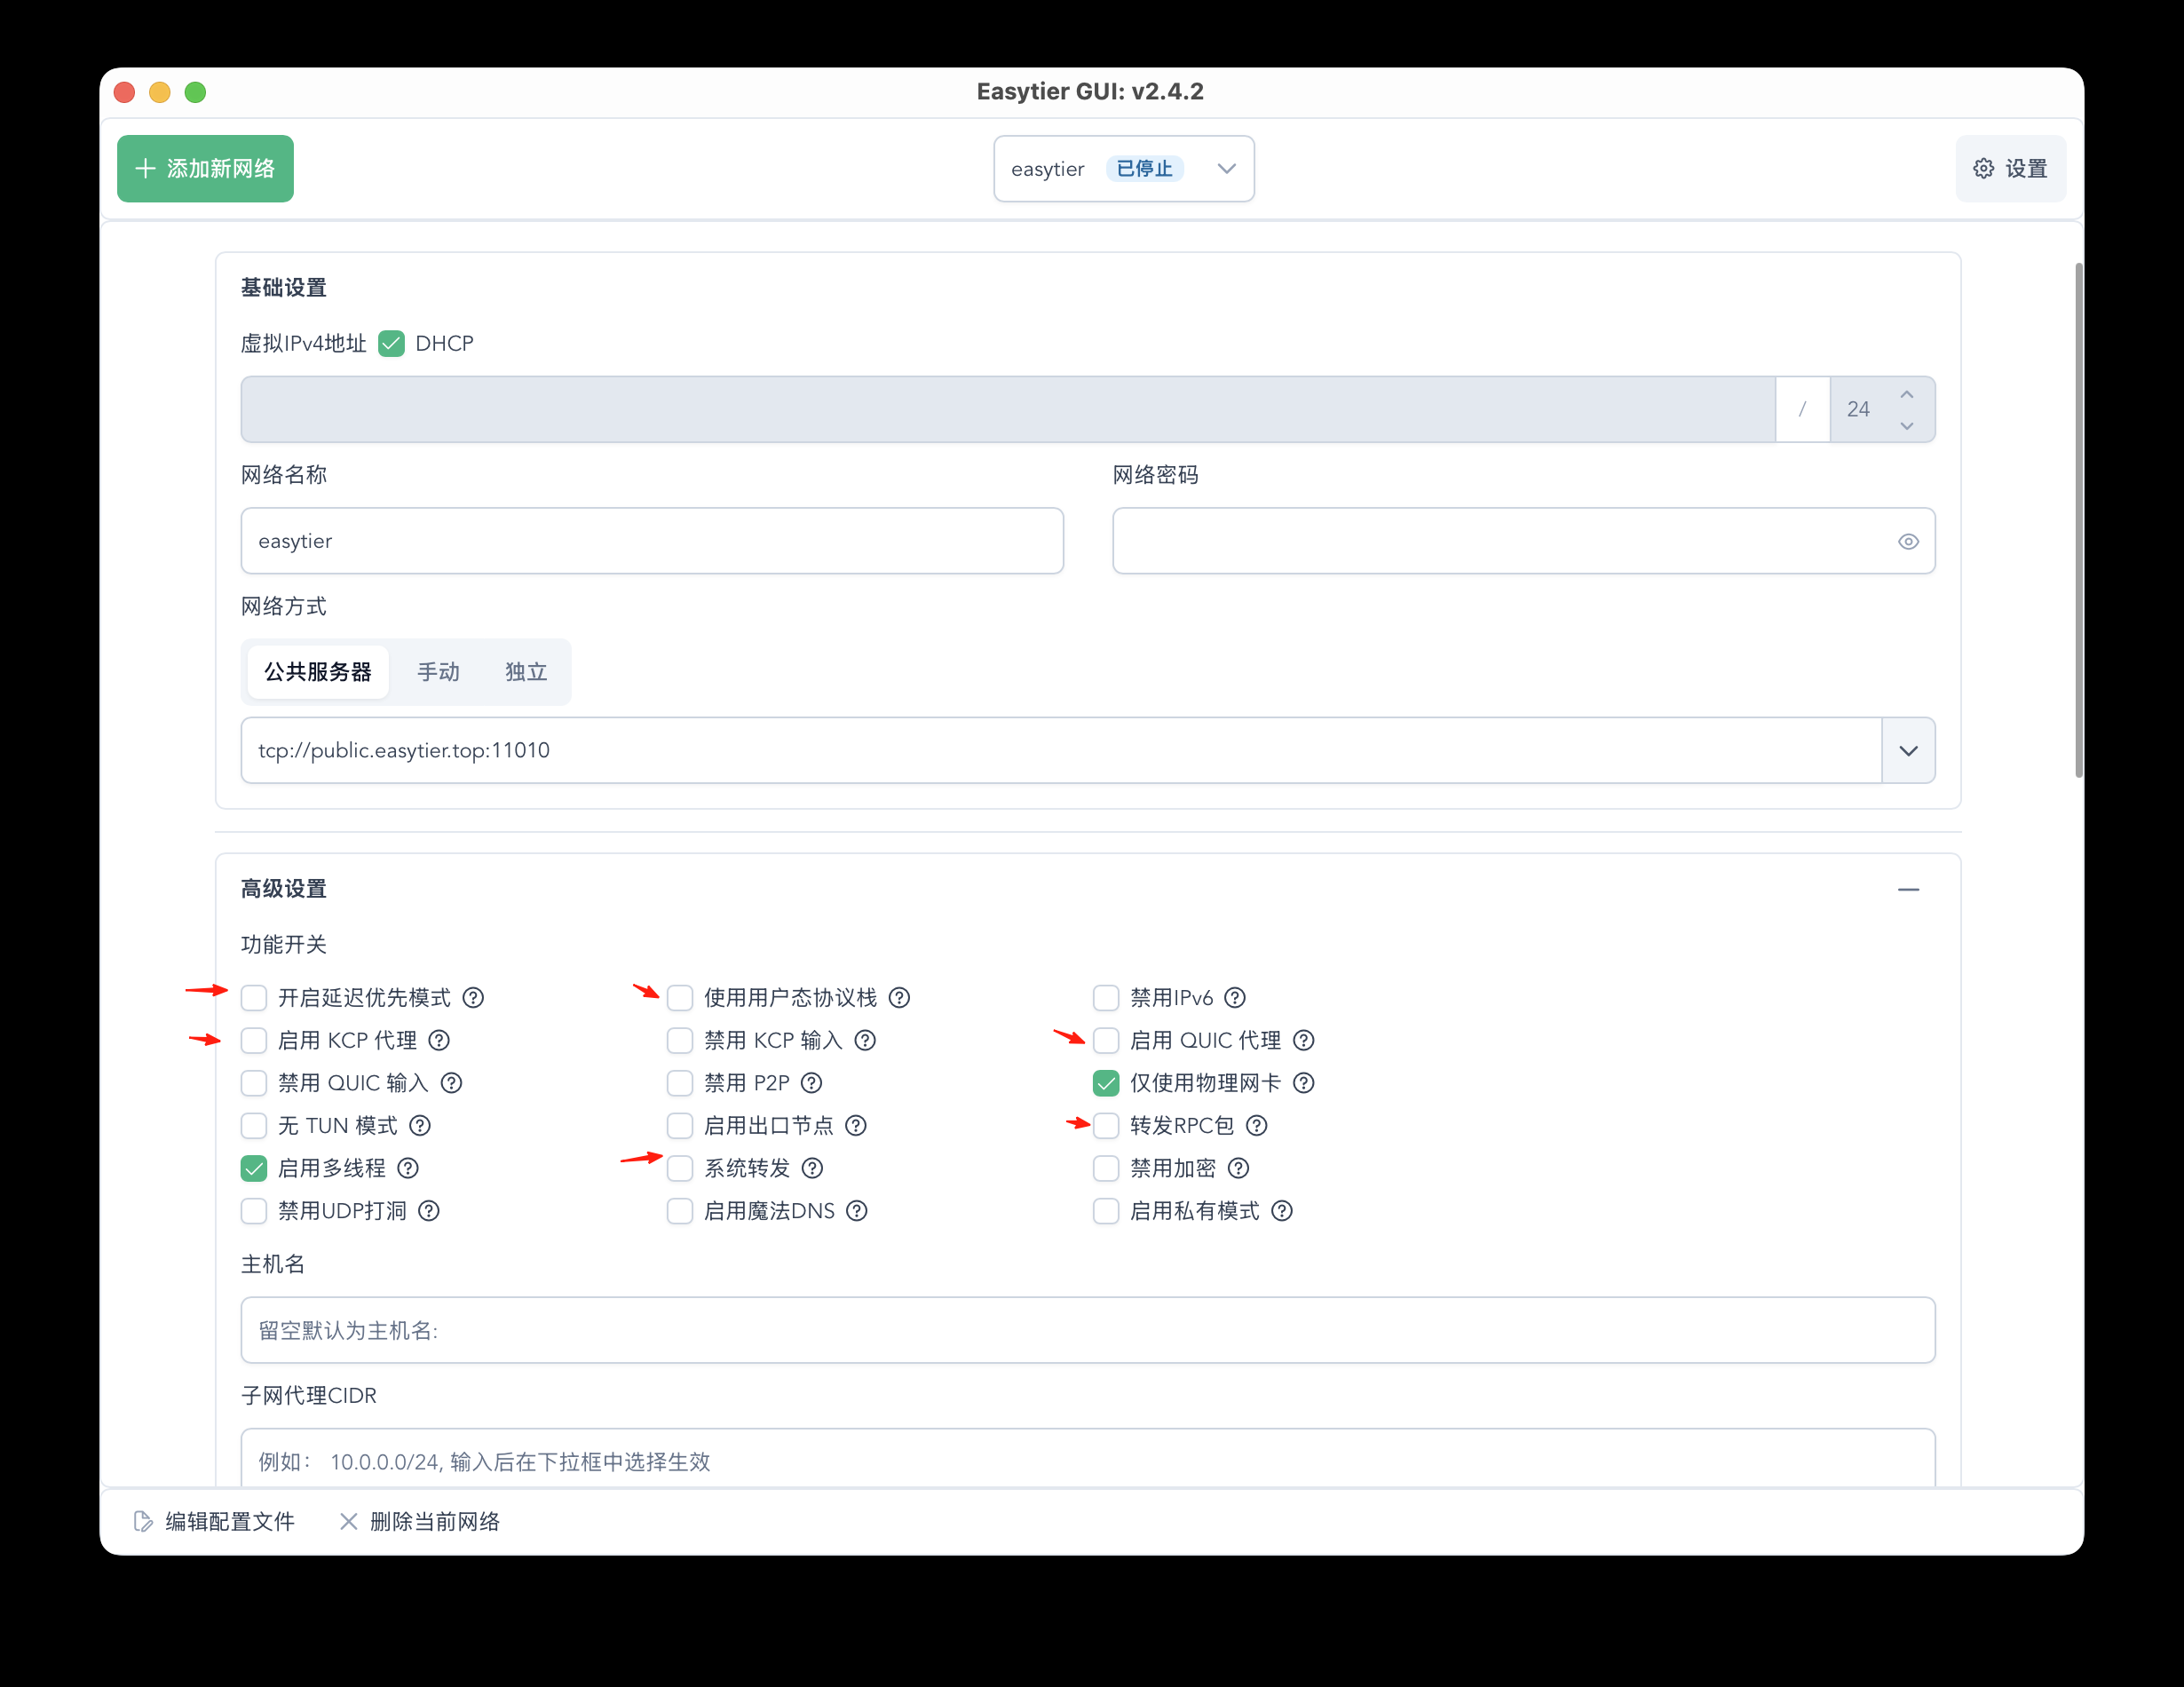
Task: Click help icon next to 禁用 P2P
Action: tap(812, 1082)
